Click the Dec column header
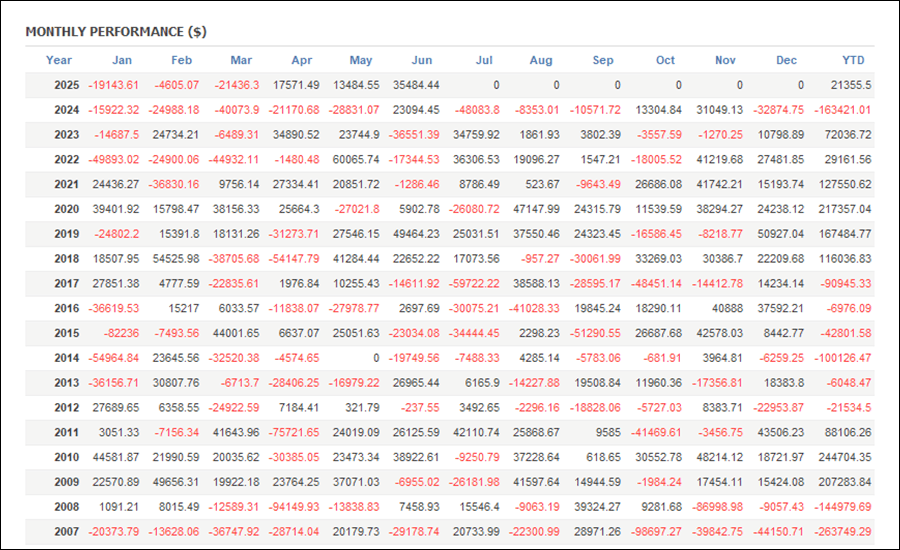 [x=786, y=60]
